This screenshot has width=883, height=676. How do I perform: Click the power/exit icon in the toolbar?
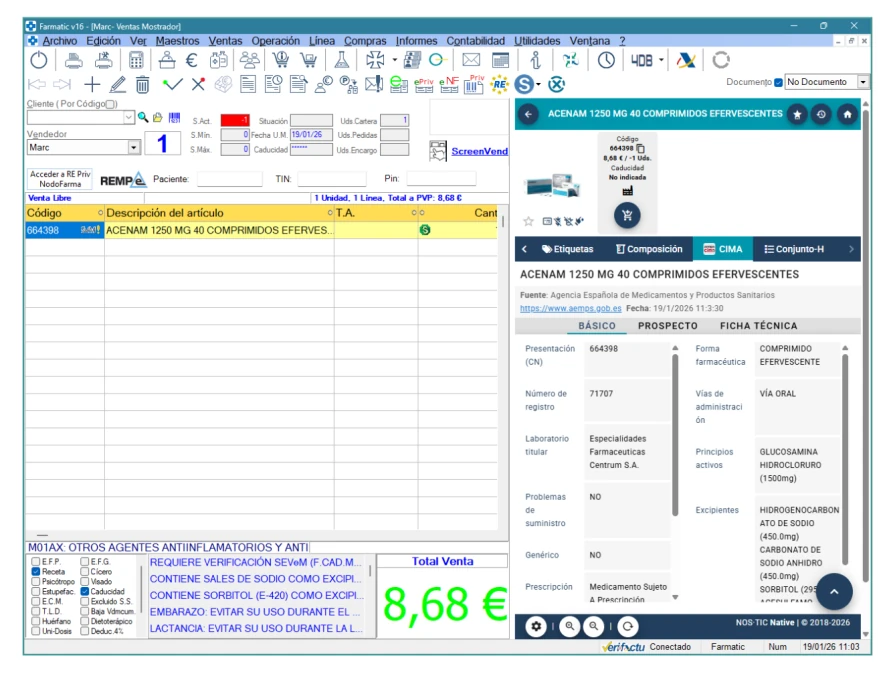(x=39, y=60)
